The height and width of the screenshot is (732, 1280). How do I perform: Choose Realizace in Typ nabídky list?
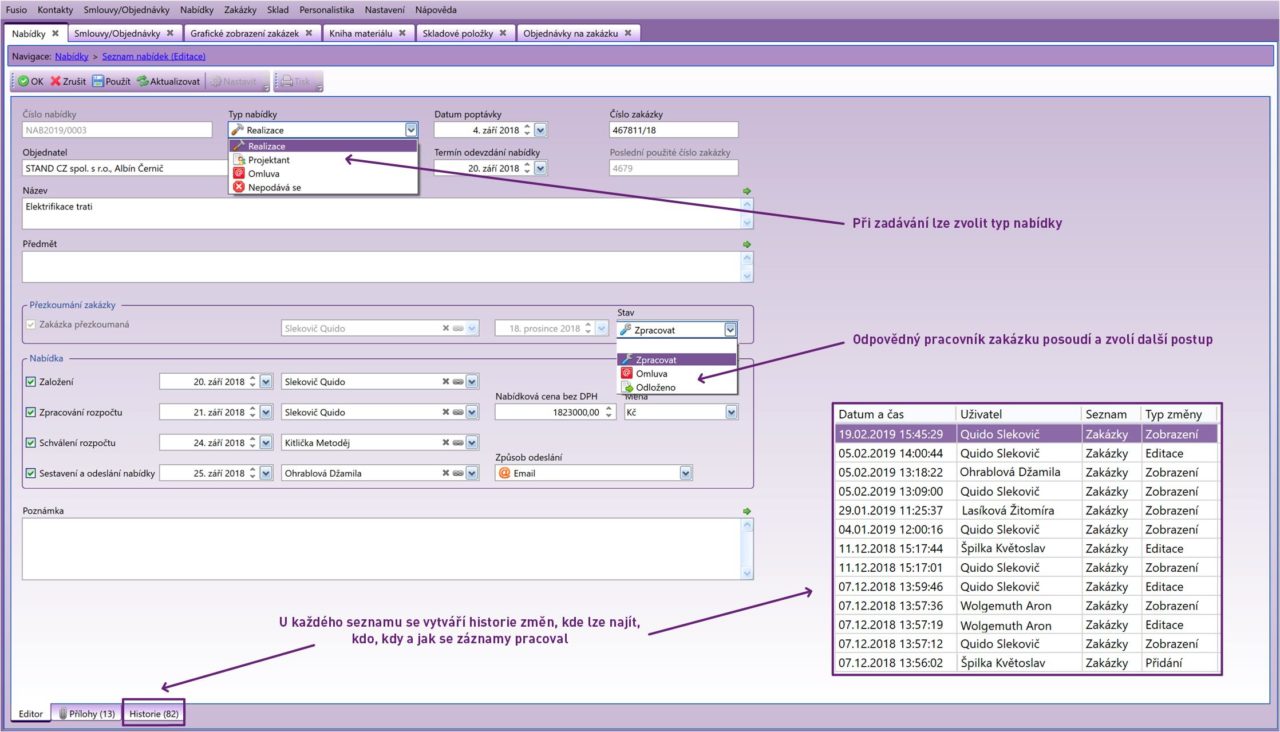pyautogui.click(x=323, y=146)
